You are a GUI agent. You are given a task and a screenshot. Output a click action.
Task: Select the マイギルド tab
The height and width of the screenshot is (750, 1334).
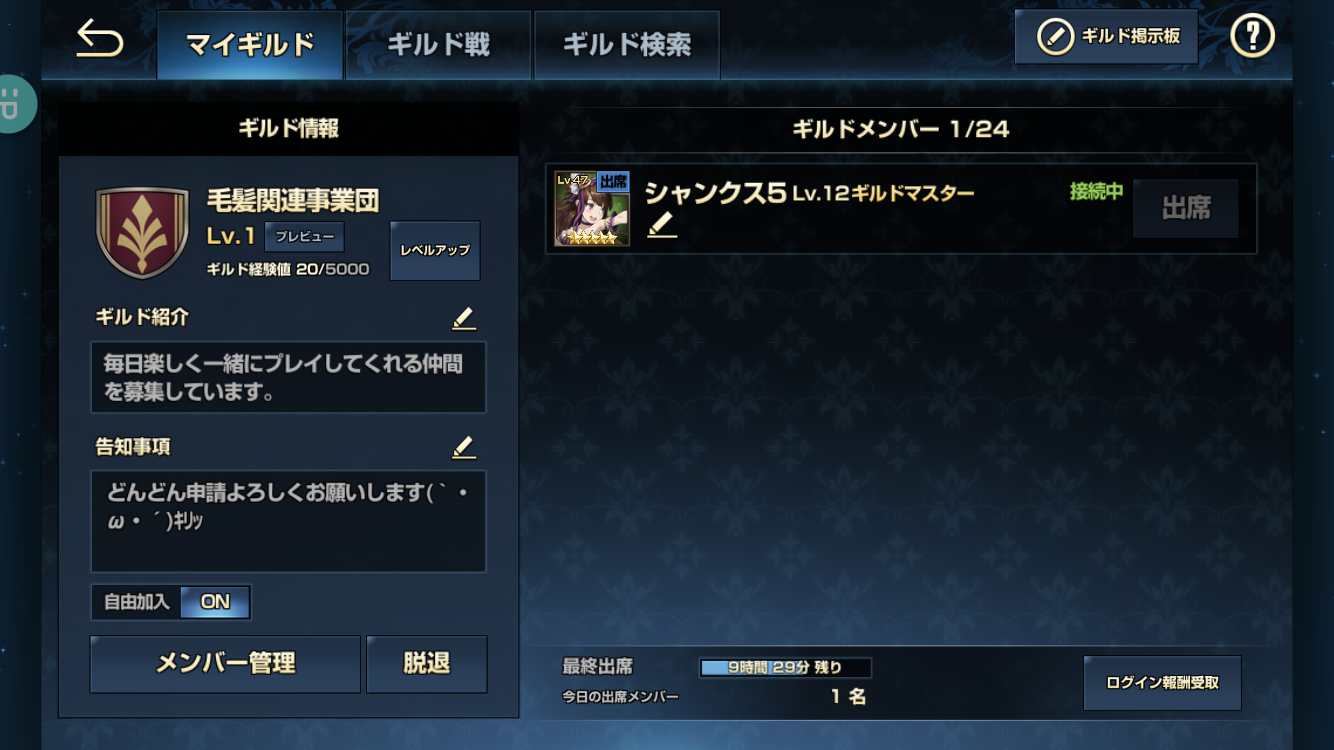pos(250,45)
